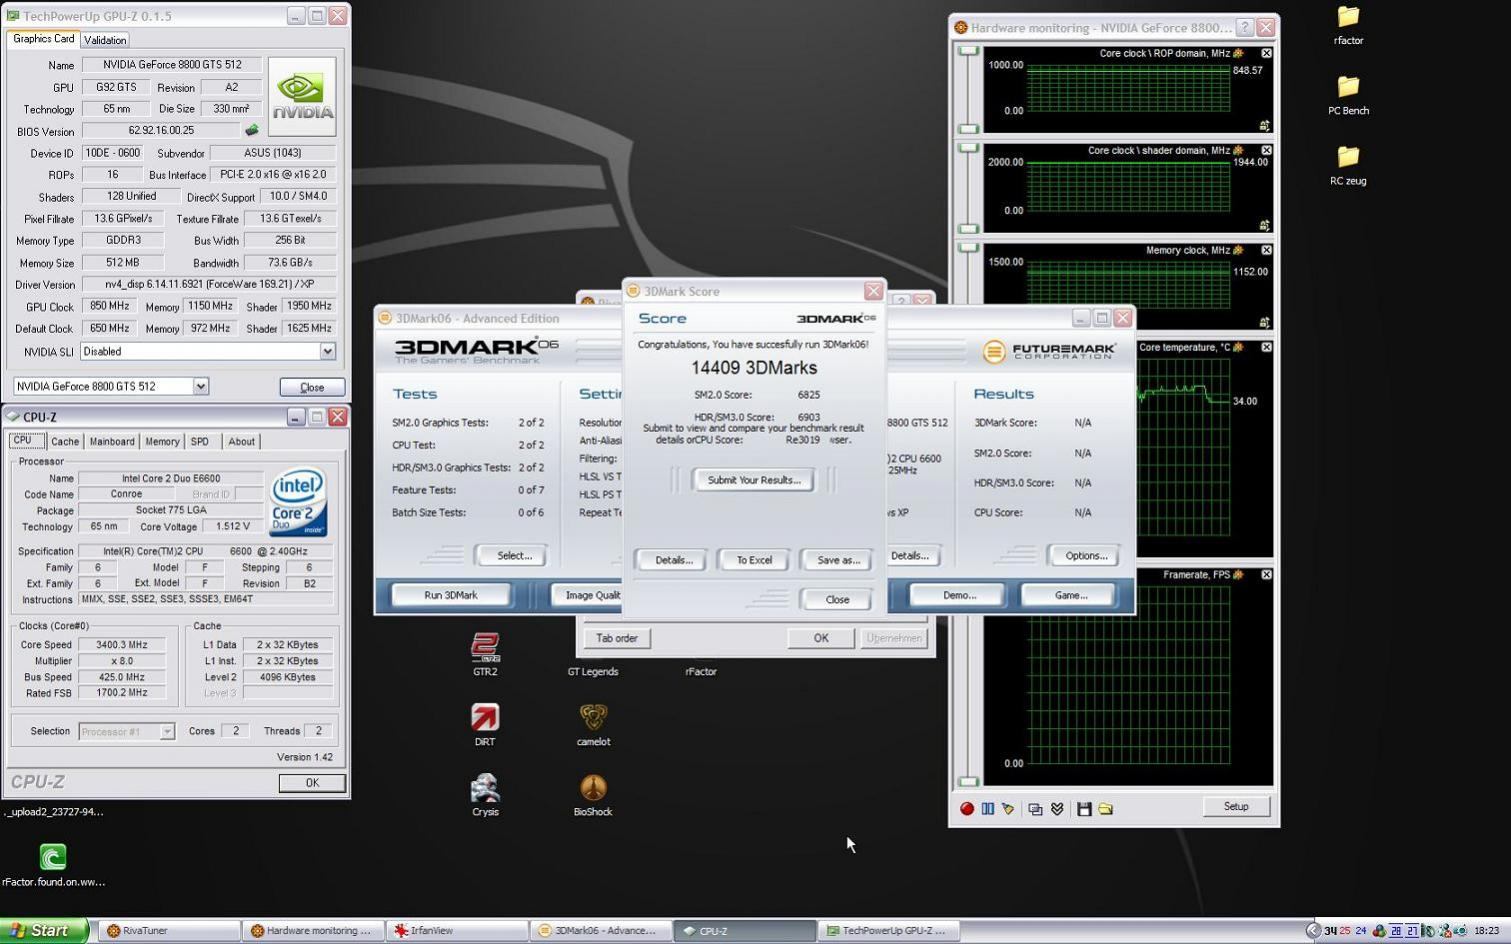This screenshot has width=1511, height=944.
Task: Click Game button in 3DMark06
Action: pos(1071,595)
